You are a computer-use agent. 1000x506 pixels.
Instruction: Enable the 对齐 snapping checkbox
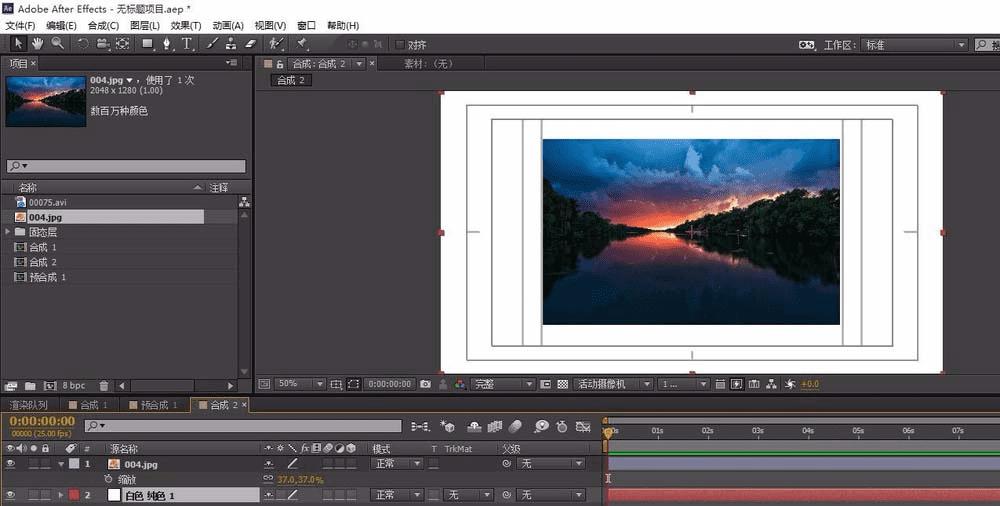click(401, 45)
